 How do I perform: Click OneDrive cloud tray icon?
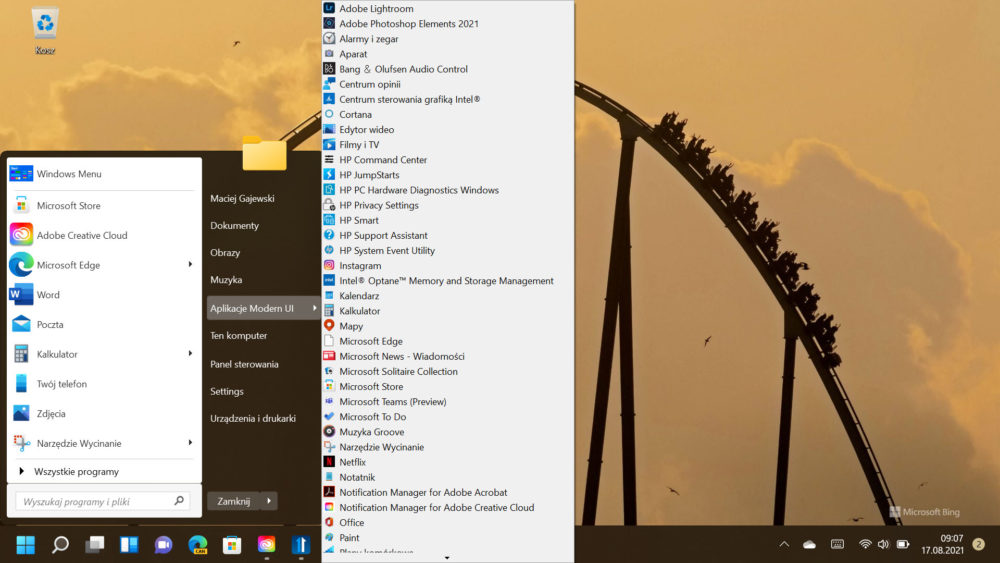pos(809,545)
